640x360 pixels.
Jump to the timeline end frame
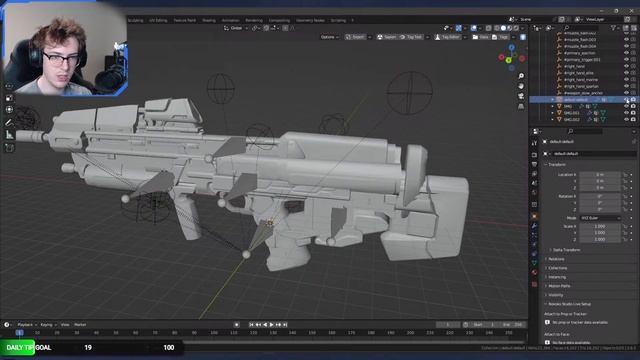pos(285,325)
